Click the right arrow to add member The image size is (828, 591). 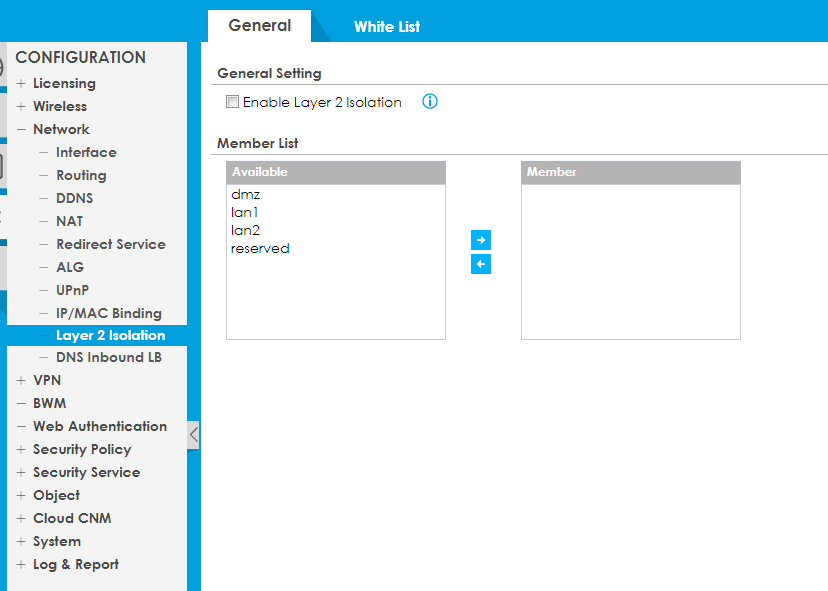(481, 240)
